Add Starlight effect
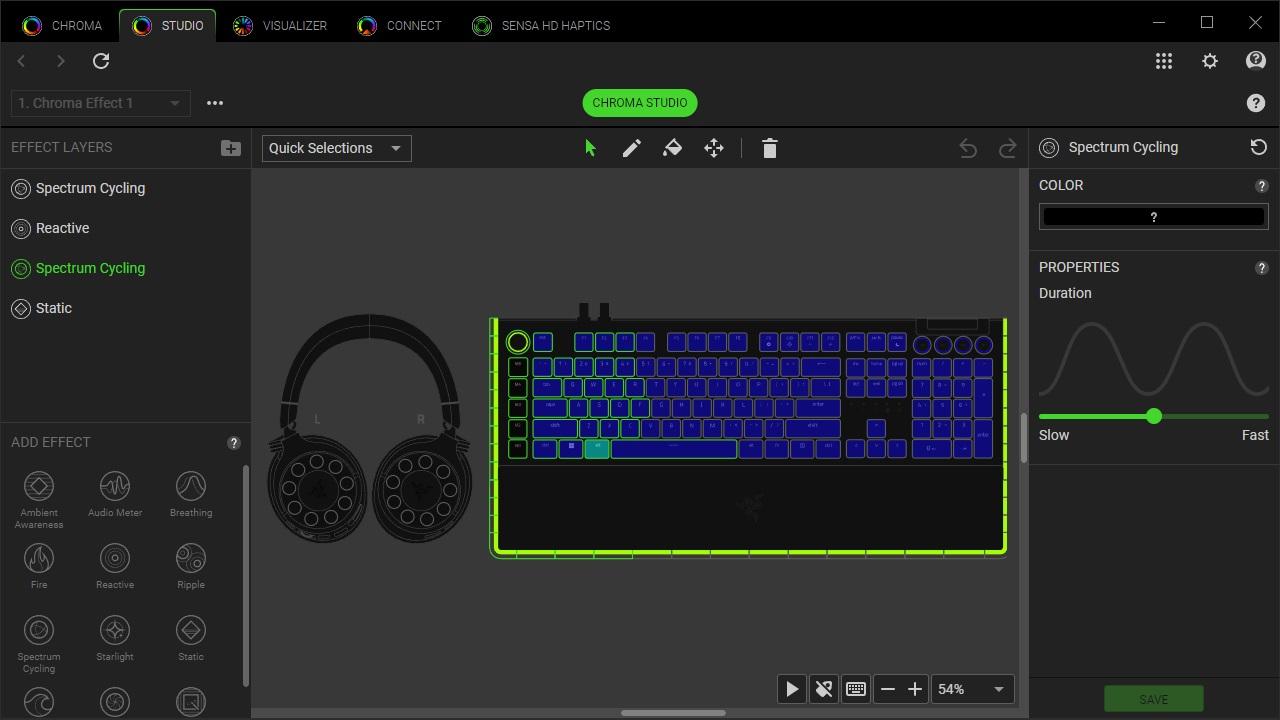This screenshot has width=1280, height=720. (115, 638)
